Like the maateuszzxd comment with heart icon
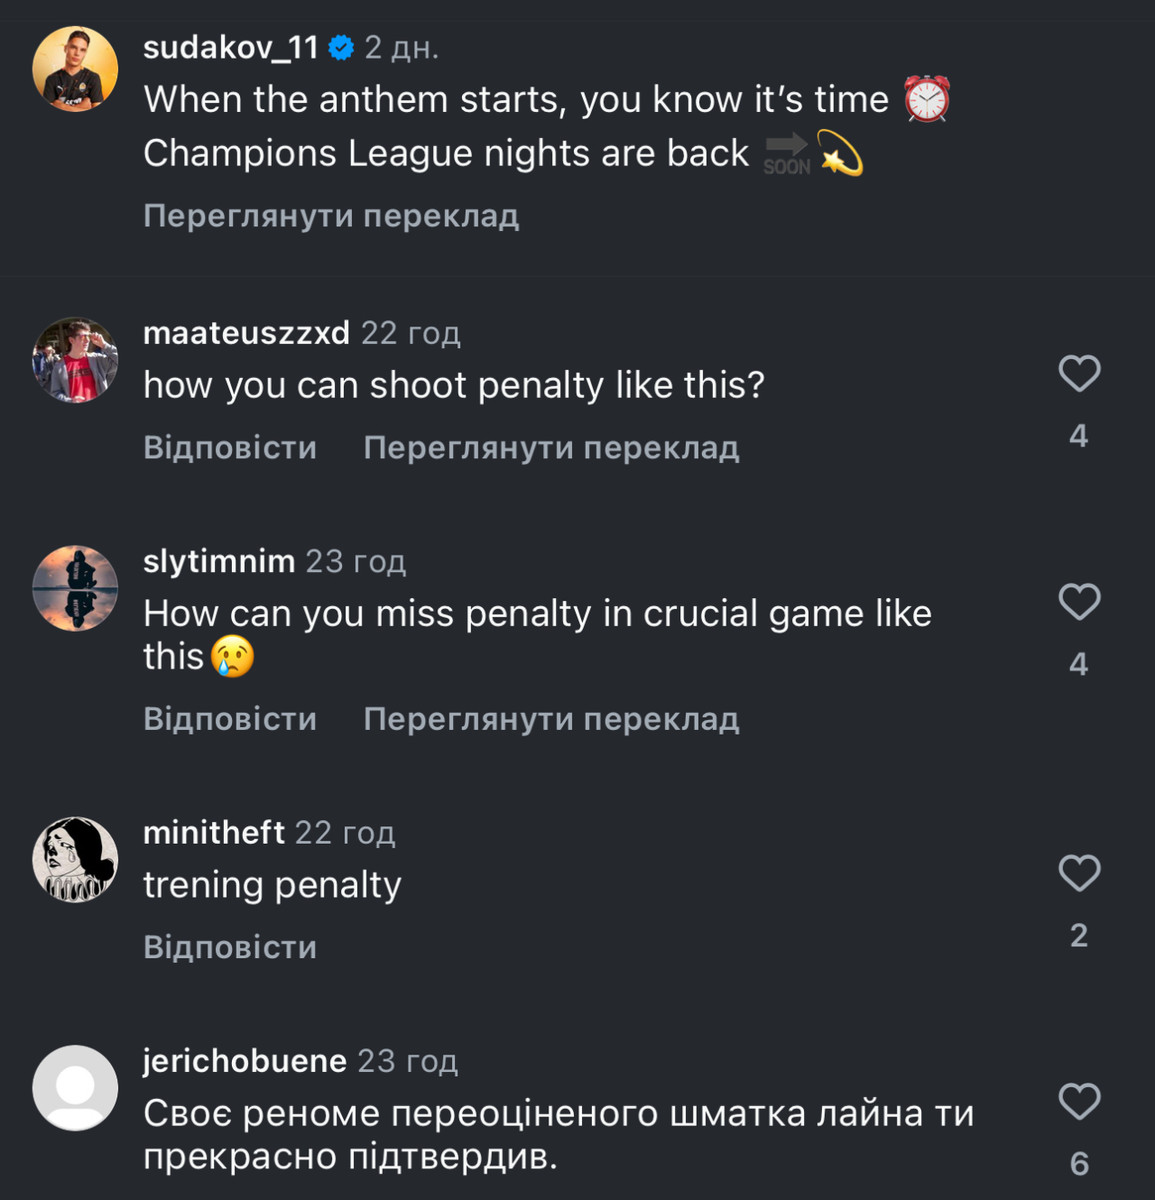The width and height of the screenshot is (1155, 1200). 1079,374
